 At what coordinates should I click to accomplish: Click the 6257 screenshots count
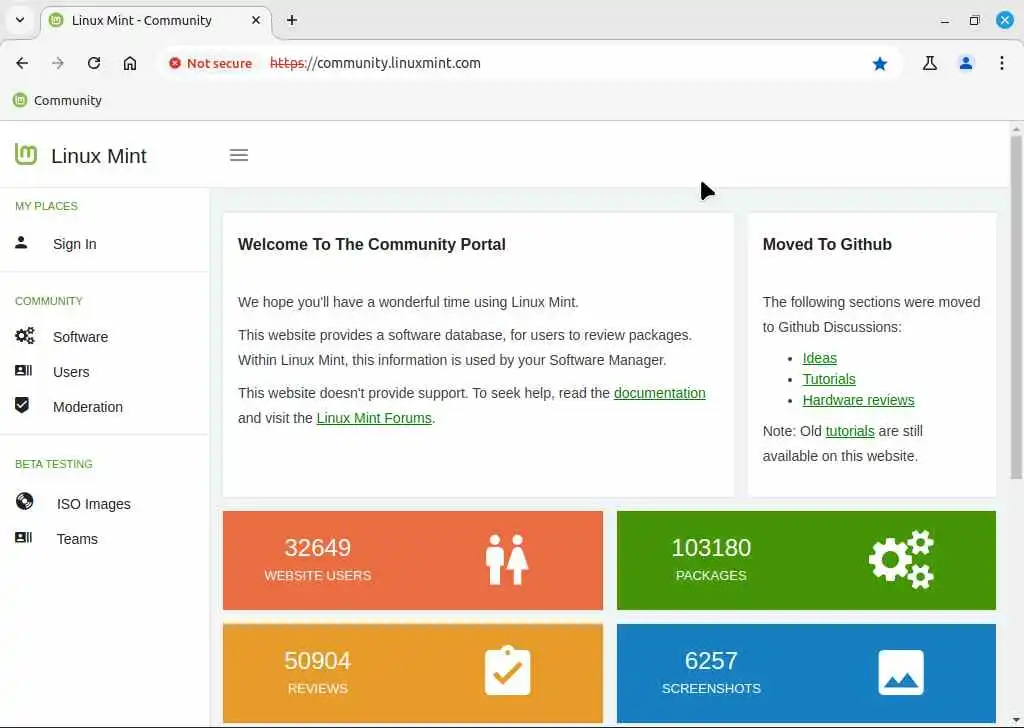tap(711, 661)
